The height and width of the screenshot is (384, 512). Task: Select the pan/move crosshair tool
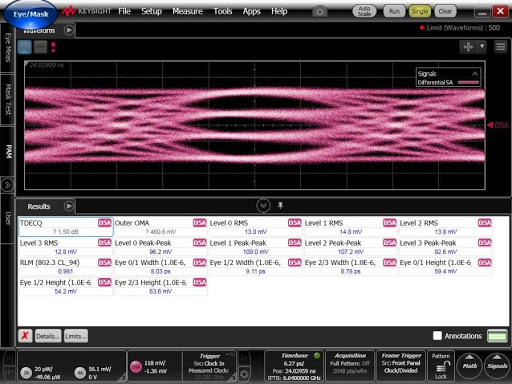468,47
